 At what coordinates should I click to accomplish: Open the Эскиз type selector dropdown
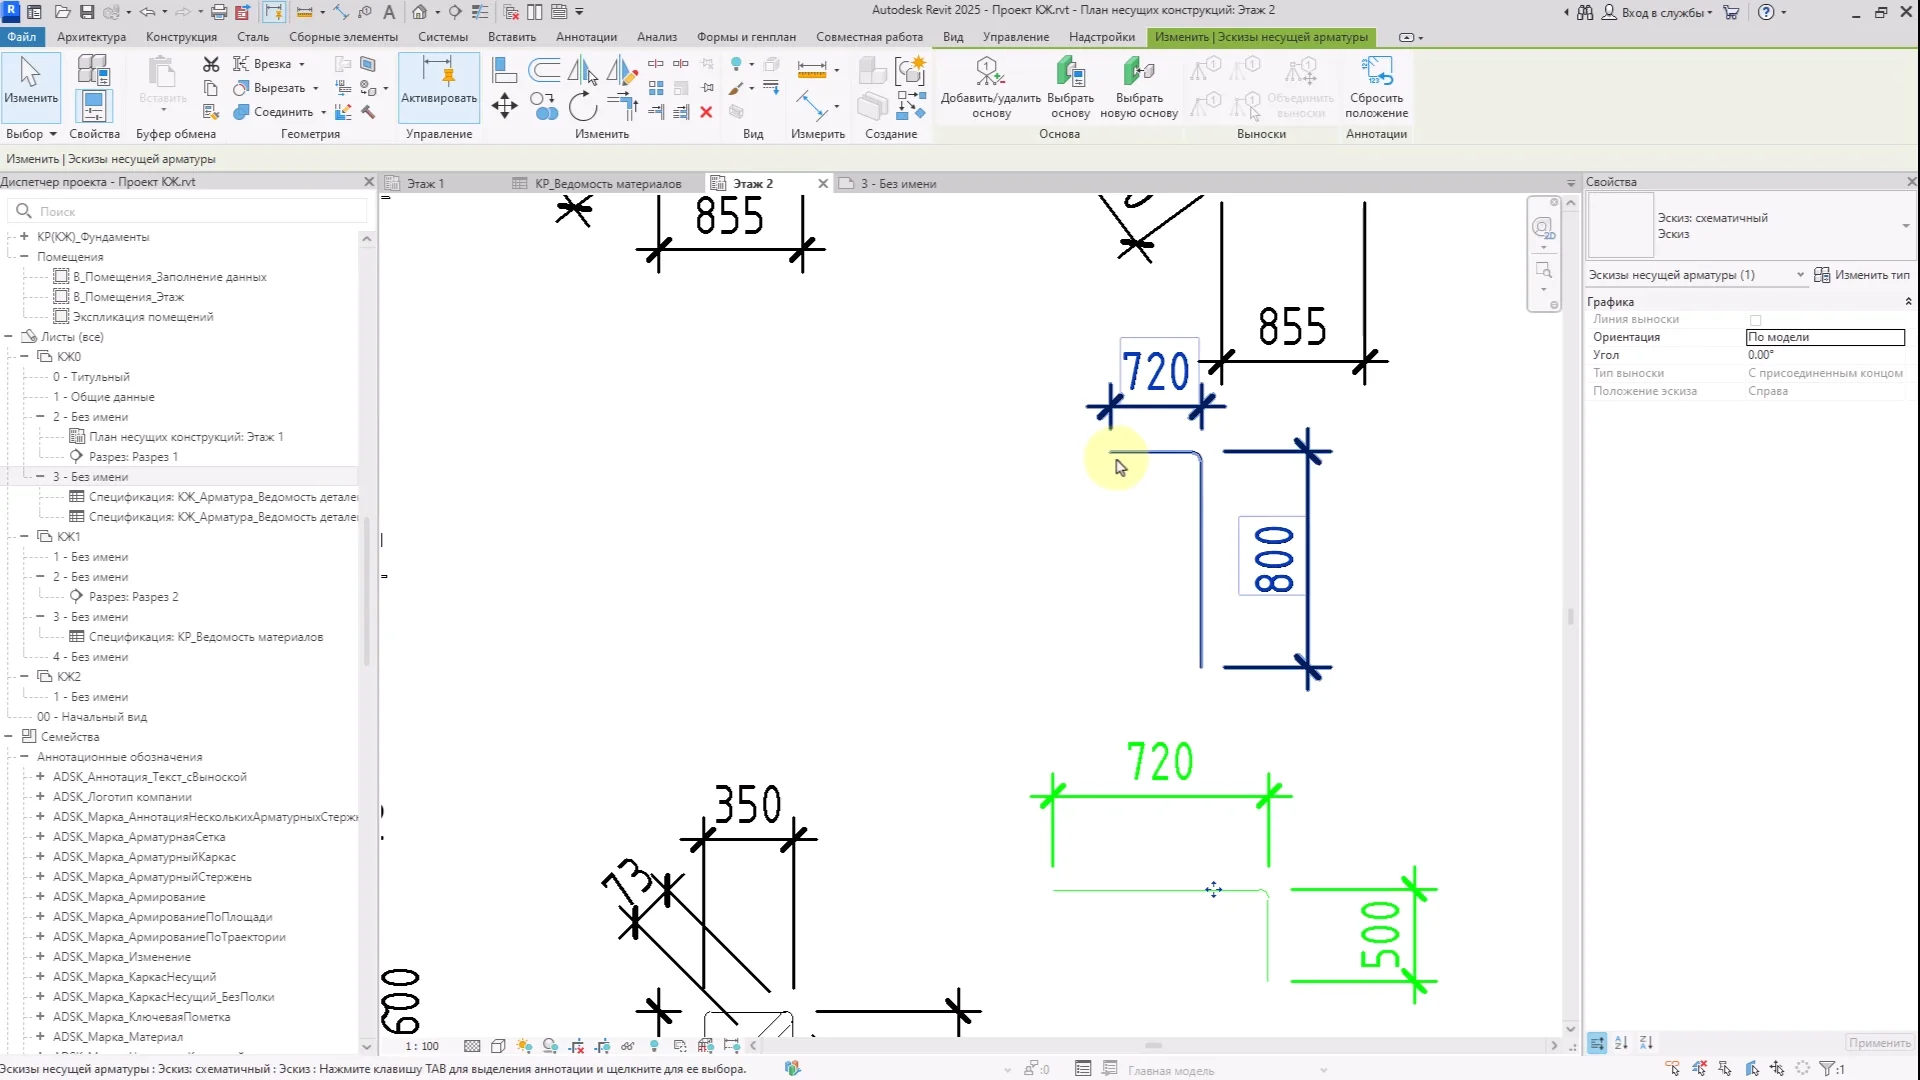tap(1906, 226)
